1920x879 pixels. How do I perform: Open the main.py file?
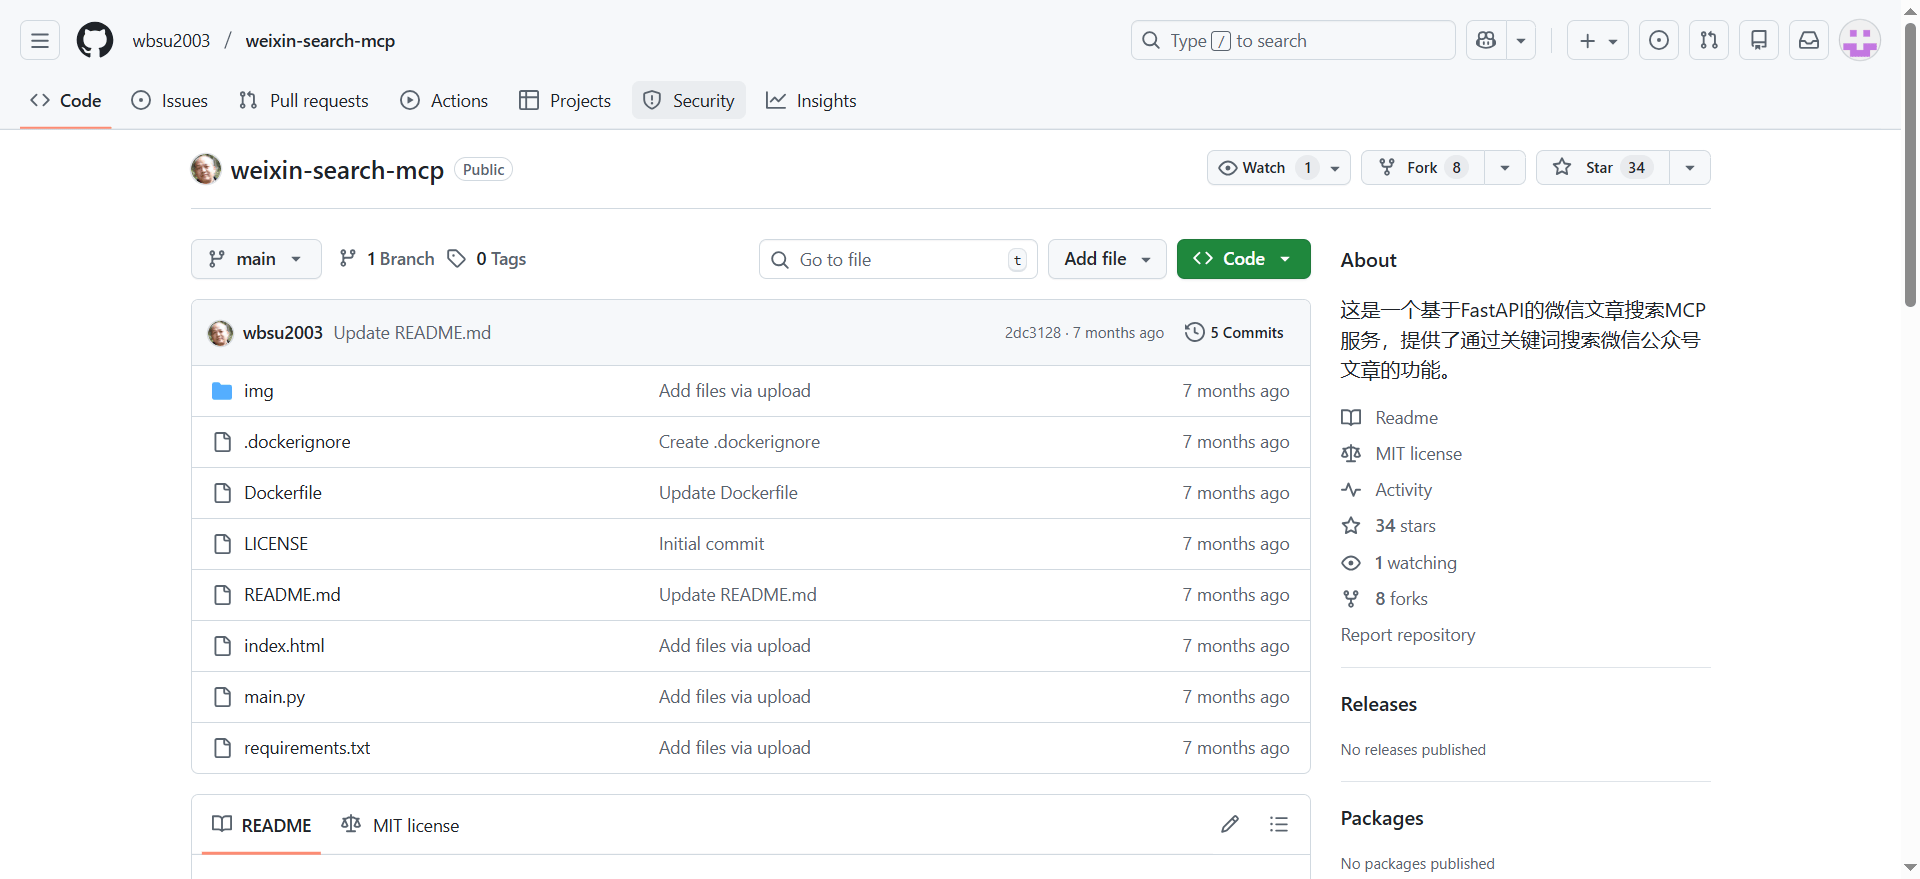pyautogui.click(x=274, y=697)
